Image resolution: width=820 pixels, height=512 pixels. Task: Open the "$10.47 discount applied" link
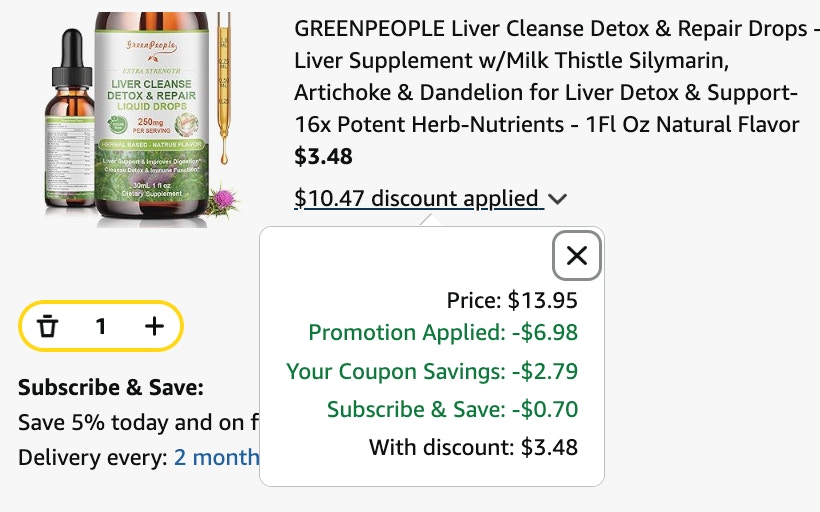pyautogui.click(x=418, y=199)
